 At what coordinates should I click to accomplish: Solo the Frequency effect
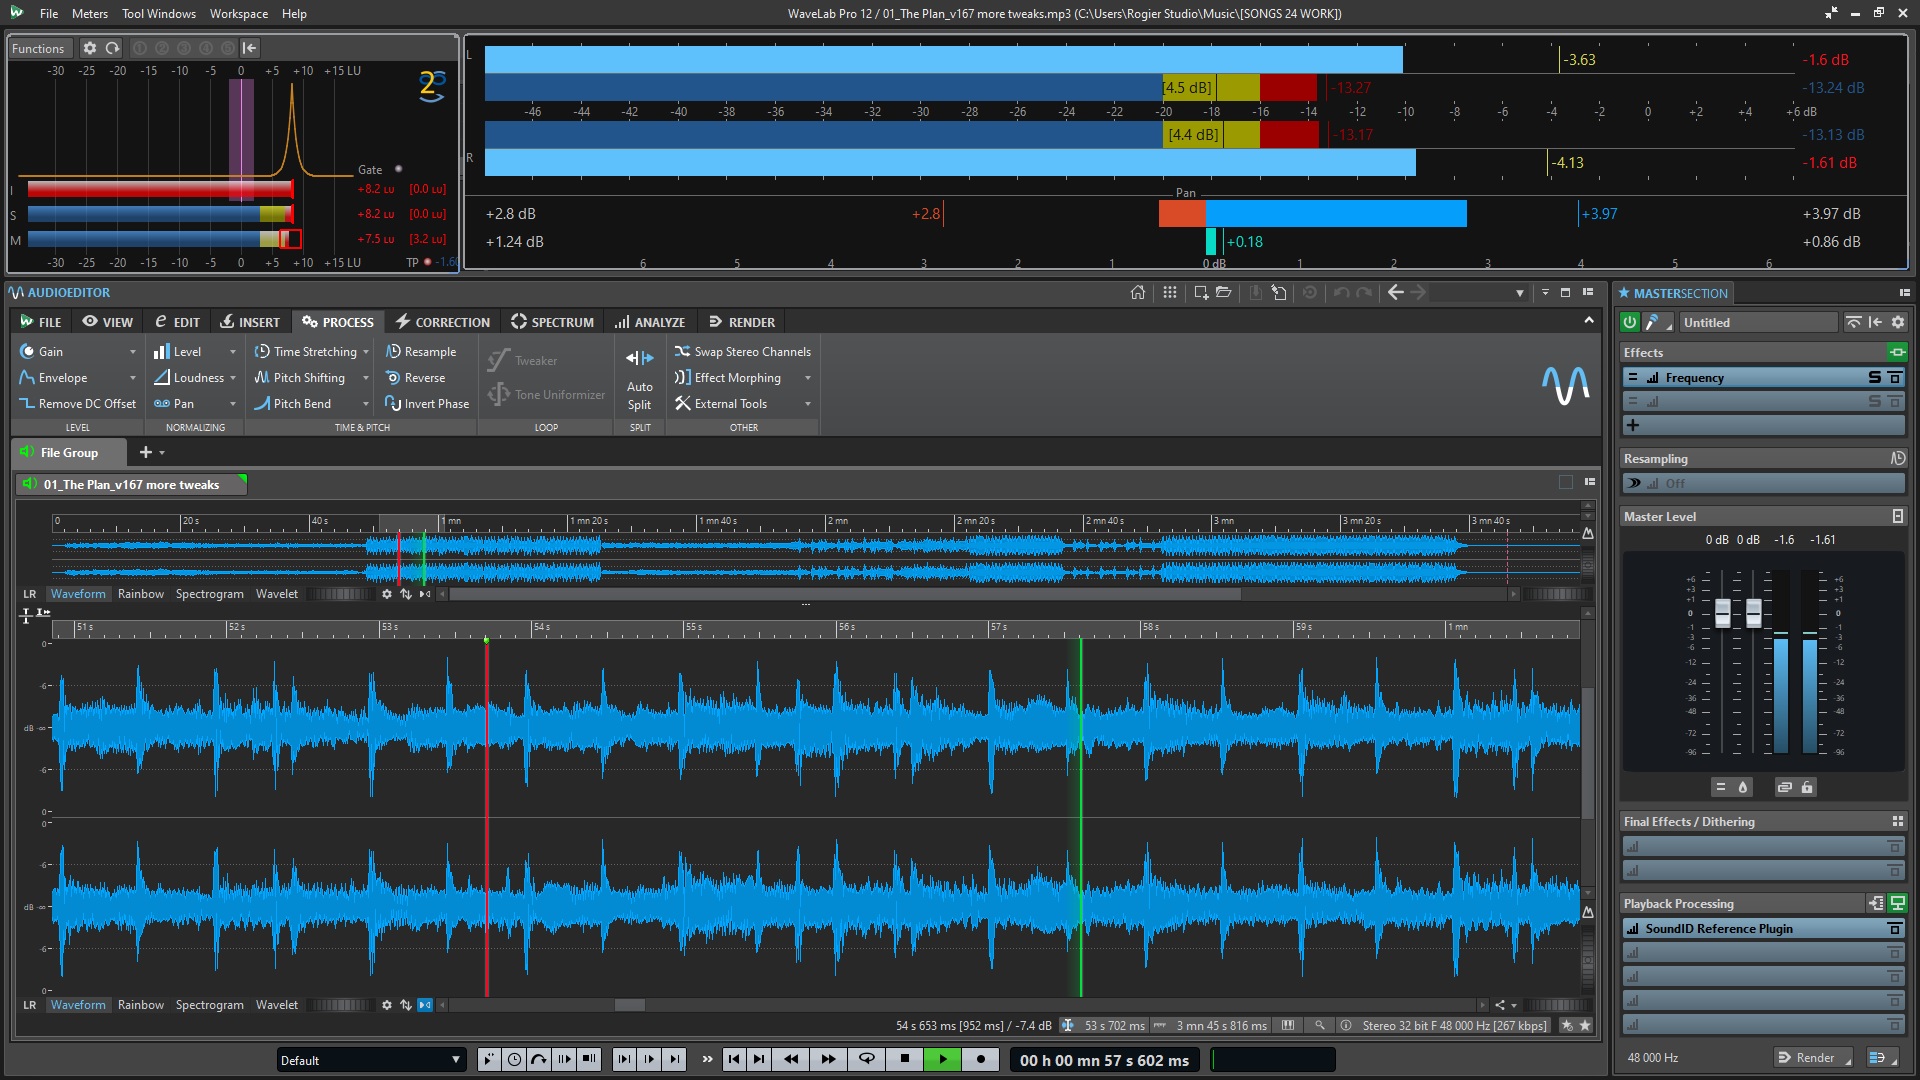pyautogui.click(x=1873, y=377)
